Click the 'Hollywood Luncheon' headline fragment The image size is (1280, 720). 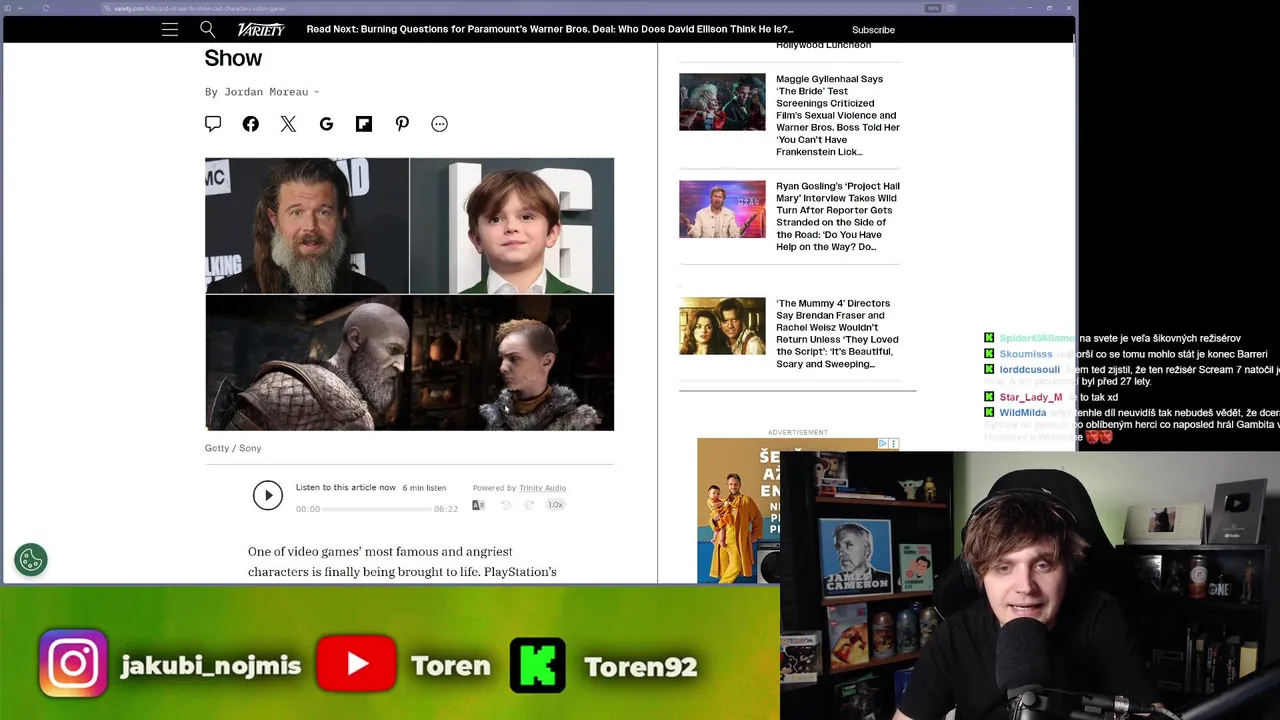(823, 45)
